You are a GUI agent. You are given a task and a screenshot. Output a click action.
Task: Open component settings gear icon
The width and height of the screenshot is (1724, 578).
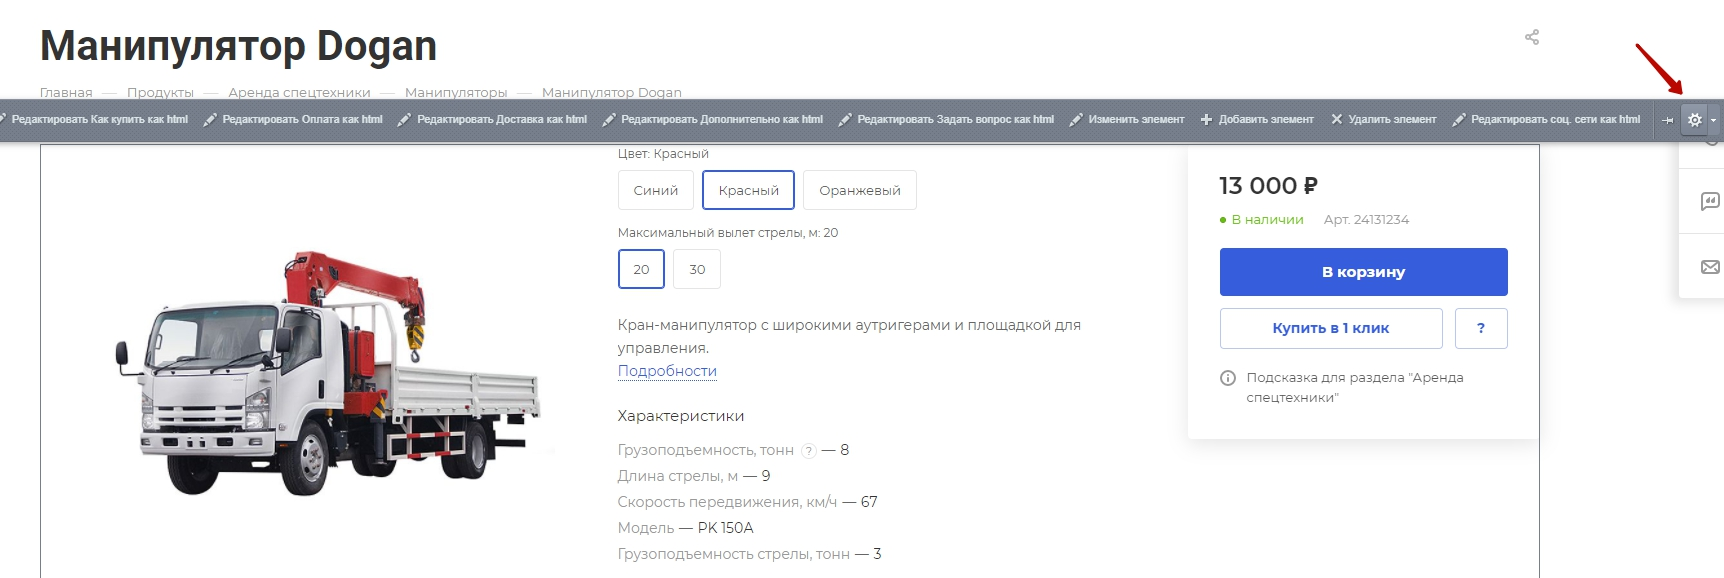point(1694,119)
